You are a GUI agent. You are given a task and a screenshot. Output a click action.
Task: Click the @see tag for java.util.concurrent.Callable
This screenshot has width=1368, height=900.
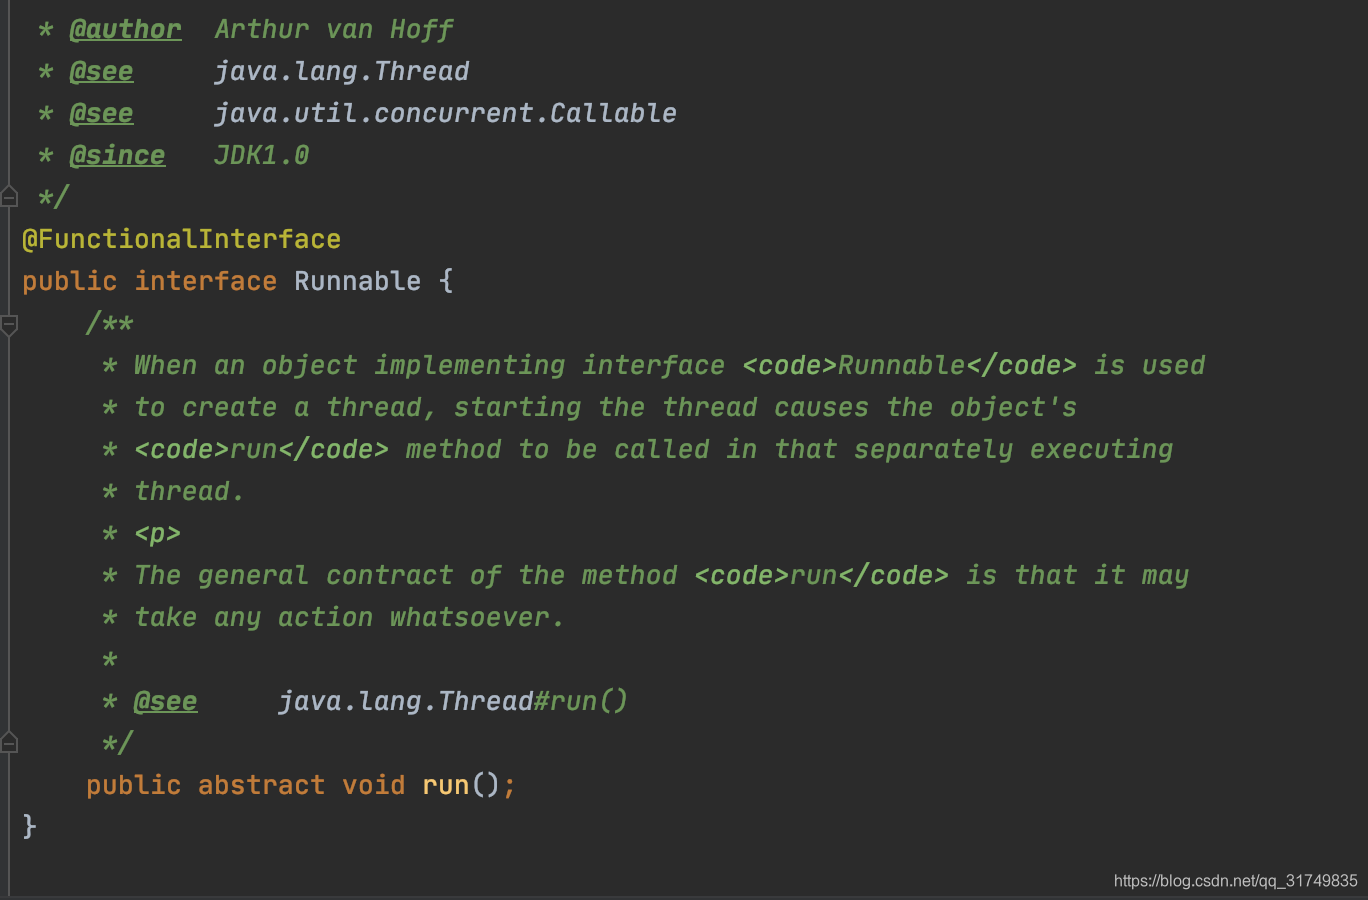101,114
